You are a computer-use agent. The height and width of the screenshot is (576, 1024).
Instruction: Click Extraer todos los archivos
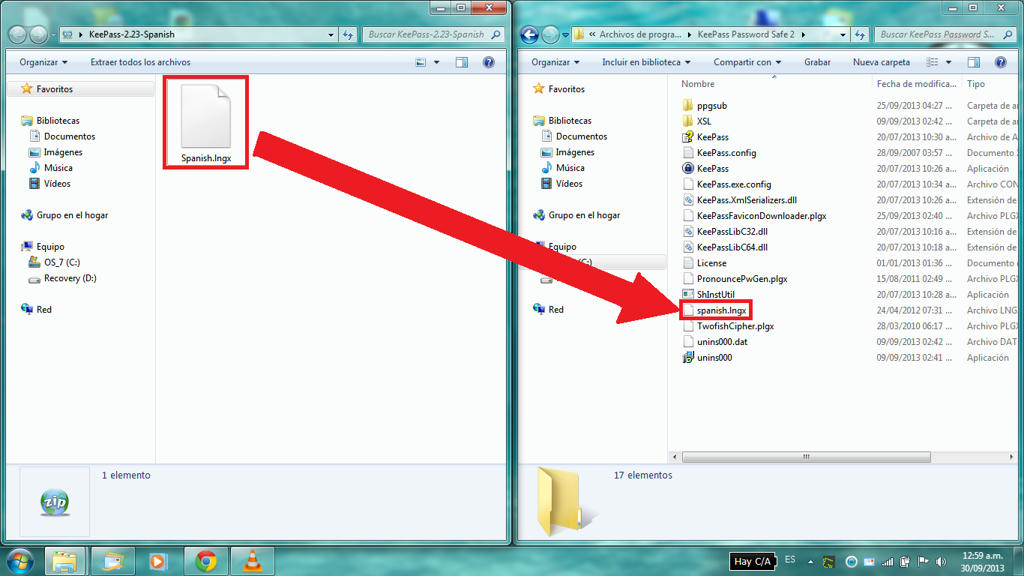point(140,62)
